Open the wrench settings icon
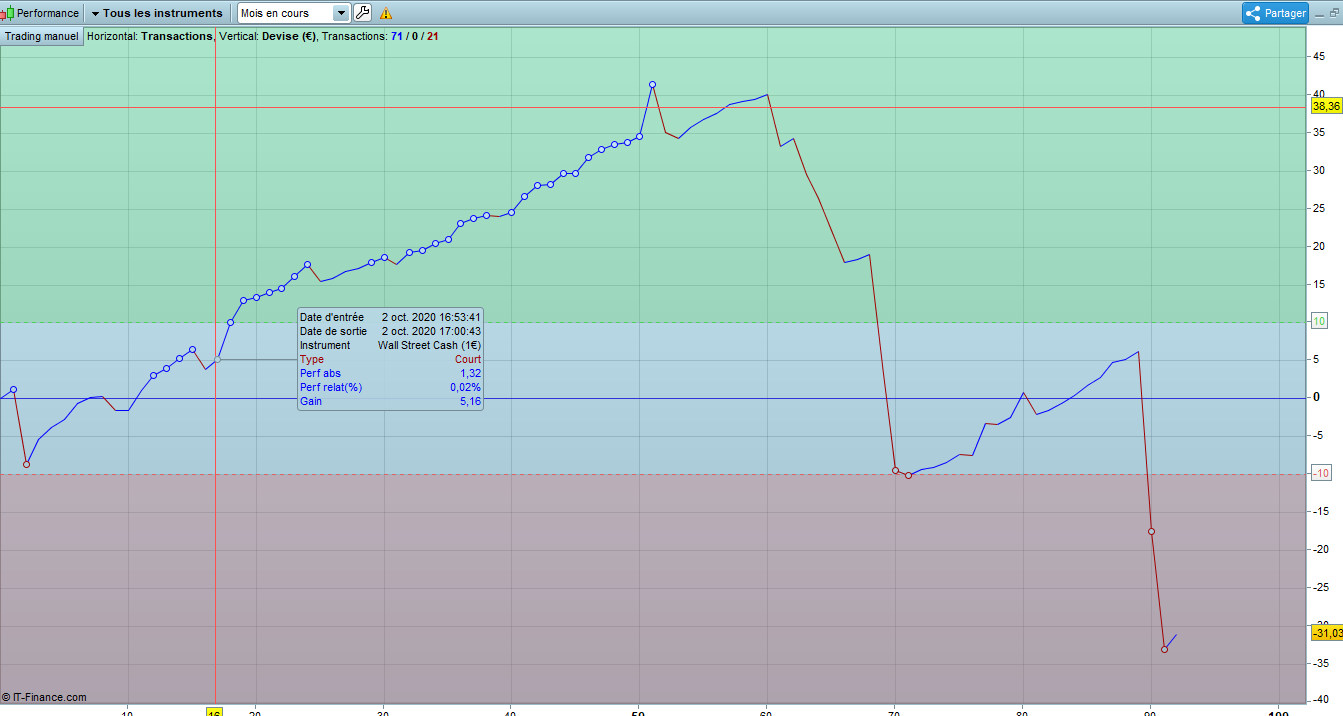This screenshot has width=1343, height=716. pos(362,13)
